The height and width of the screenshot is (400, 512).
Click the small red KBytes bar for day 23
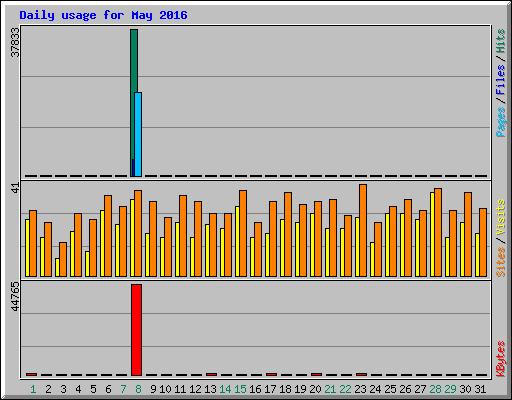pos(361,374)
